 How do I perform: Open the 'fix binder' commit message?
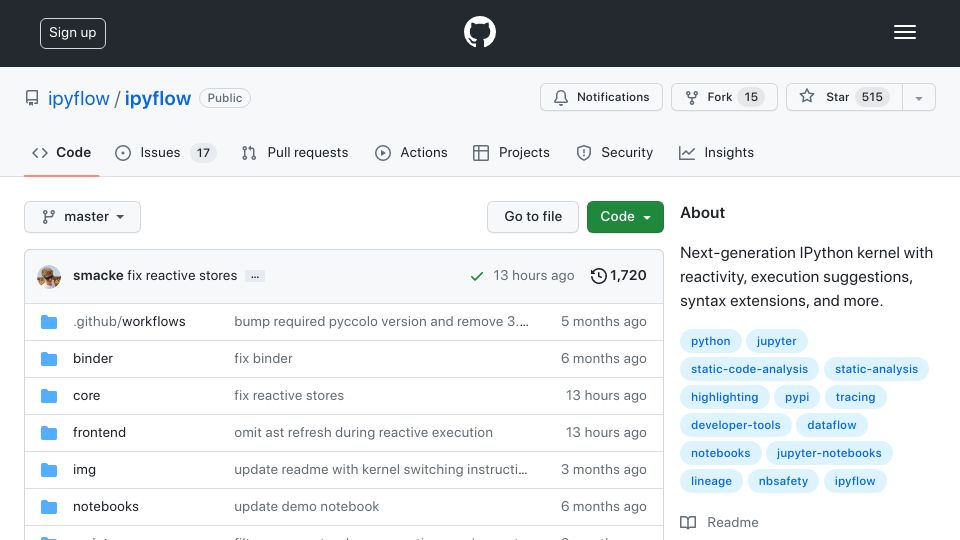point(263,358)
